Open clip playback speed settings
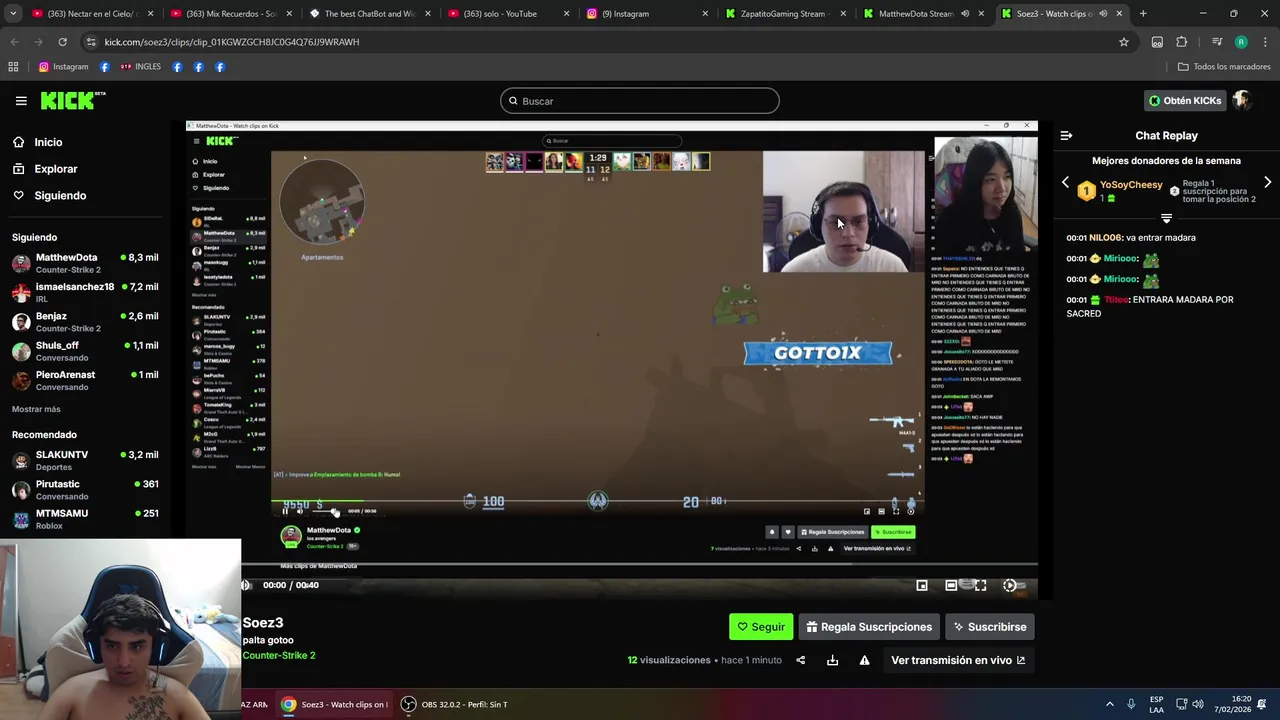 [x=1010, y=585]
